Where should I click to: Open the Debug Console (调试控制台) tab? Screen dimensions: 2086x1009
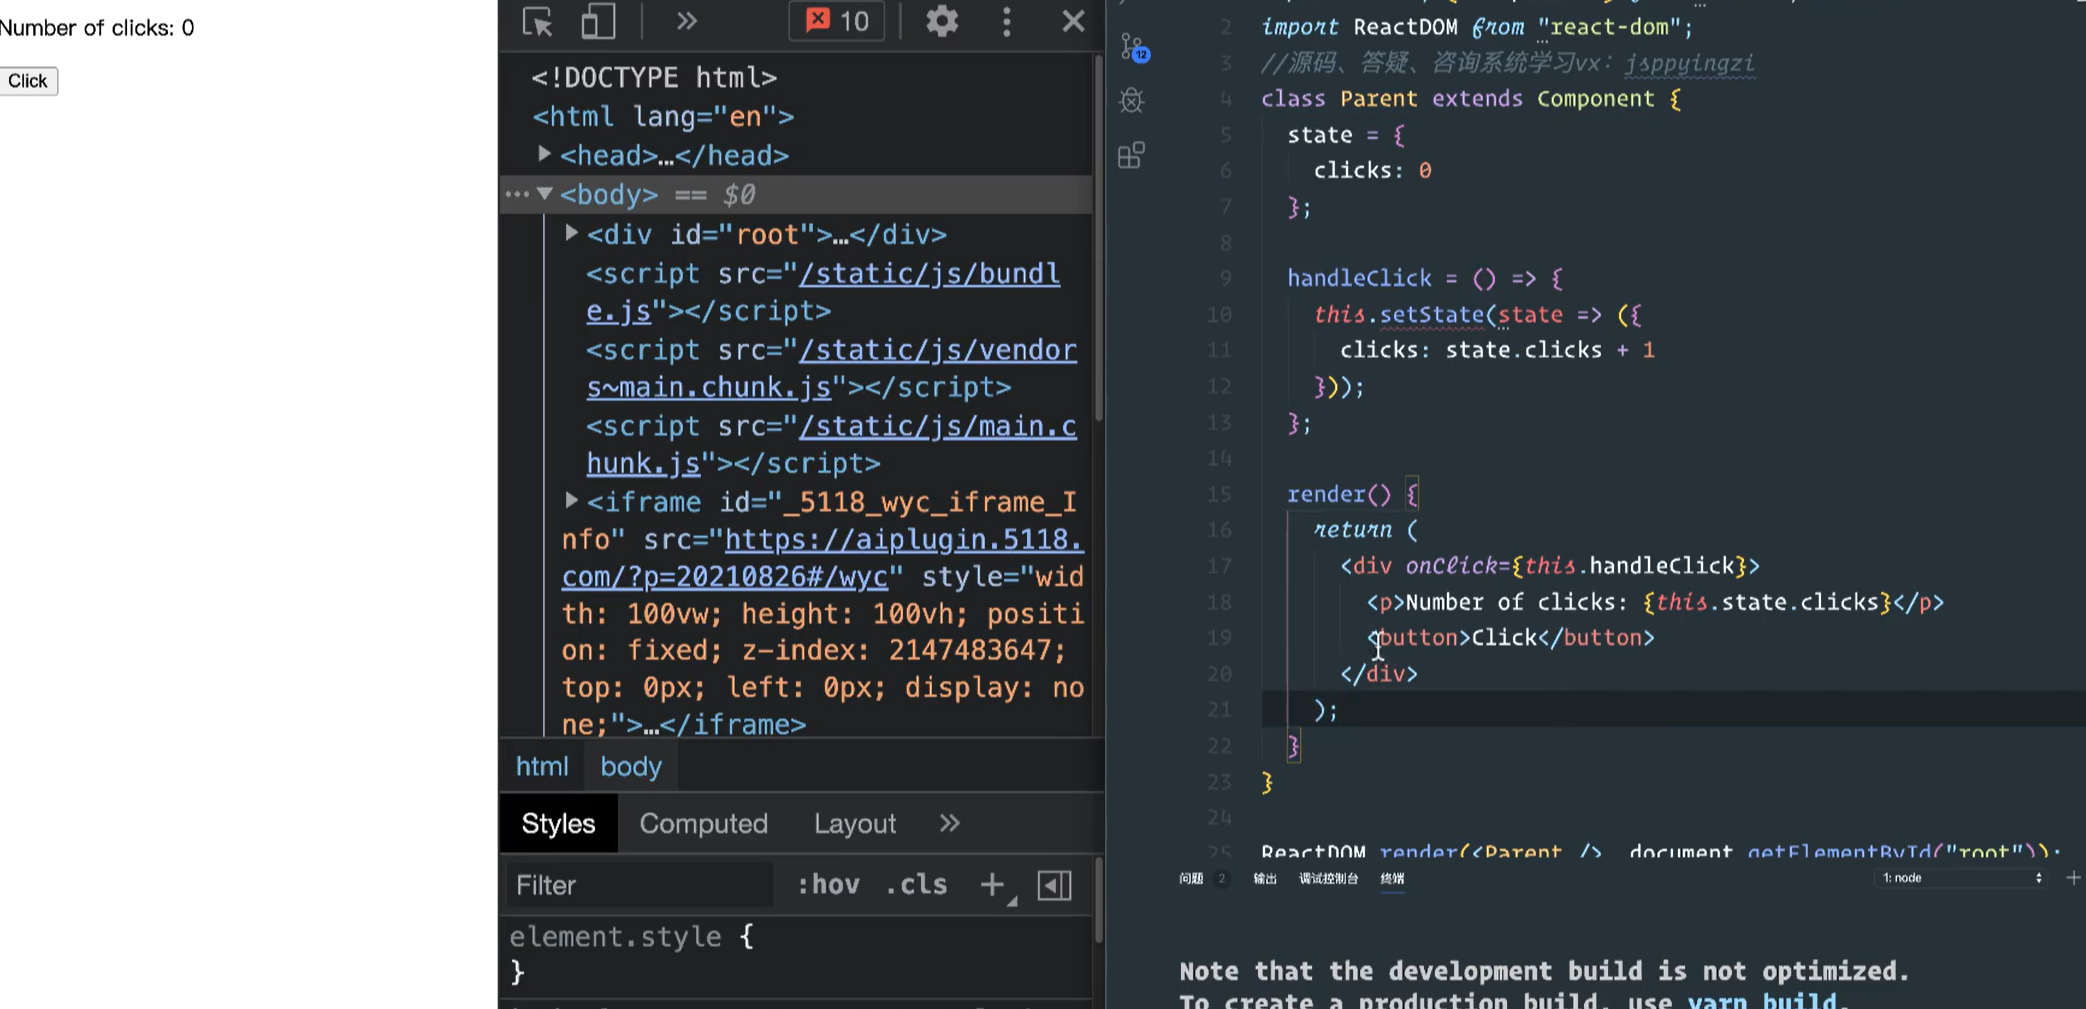[x=1328, y=878]
